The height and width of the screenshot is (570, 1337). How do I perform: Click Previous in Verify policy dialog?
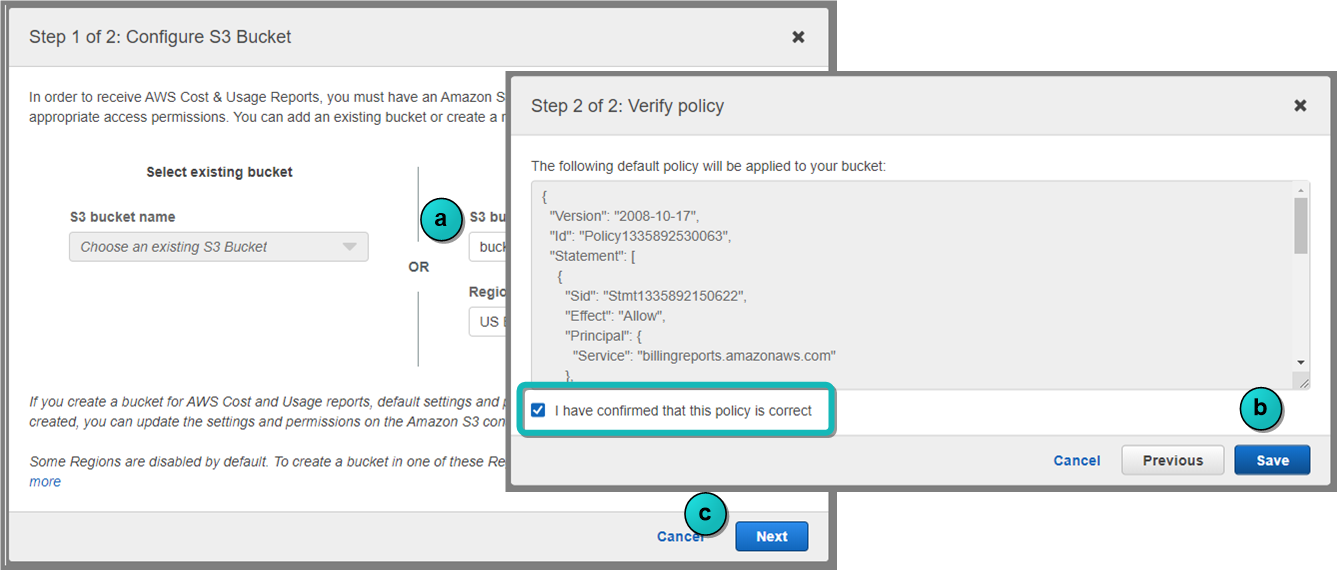1173,460
